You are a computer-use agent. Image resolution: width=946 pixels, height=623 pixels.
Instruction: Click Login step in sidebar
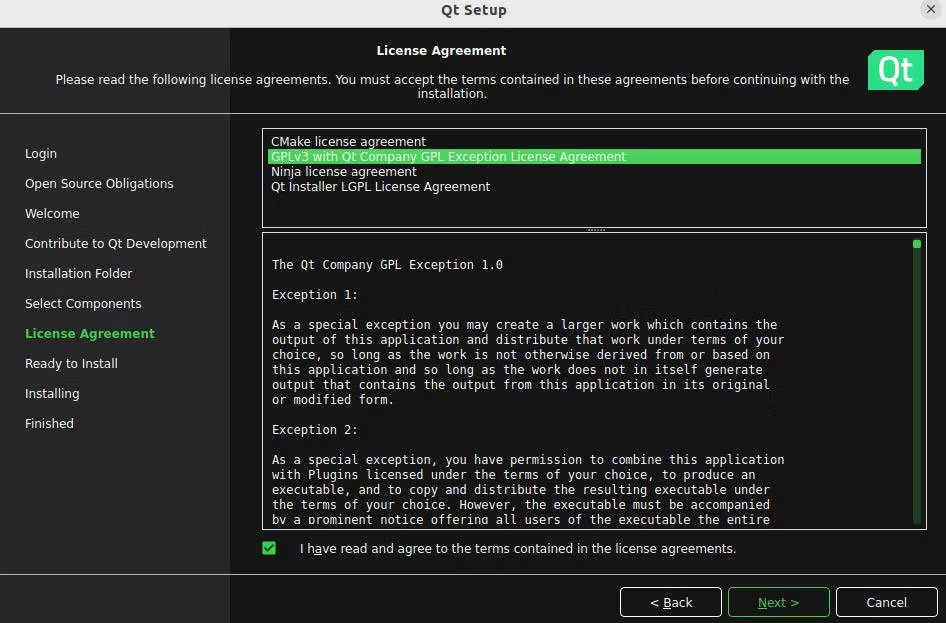(x=41, y=154)
